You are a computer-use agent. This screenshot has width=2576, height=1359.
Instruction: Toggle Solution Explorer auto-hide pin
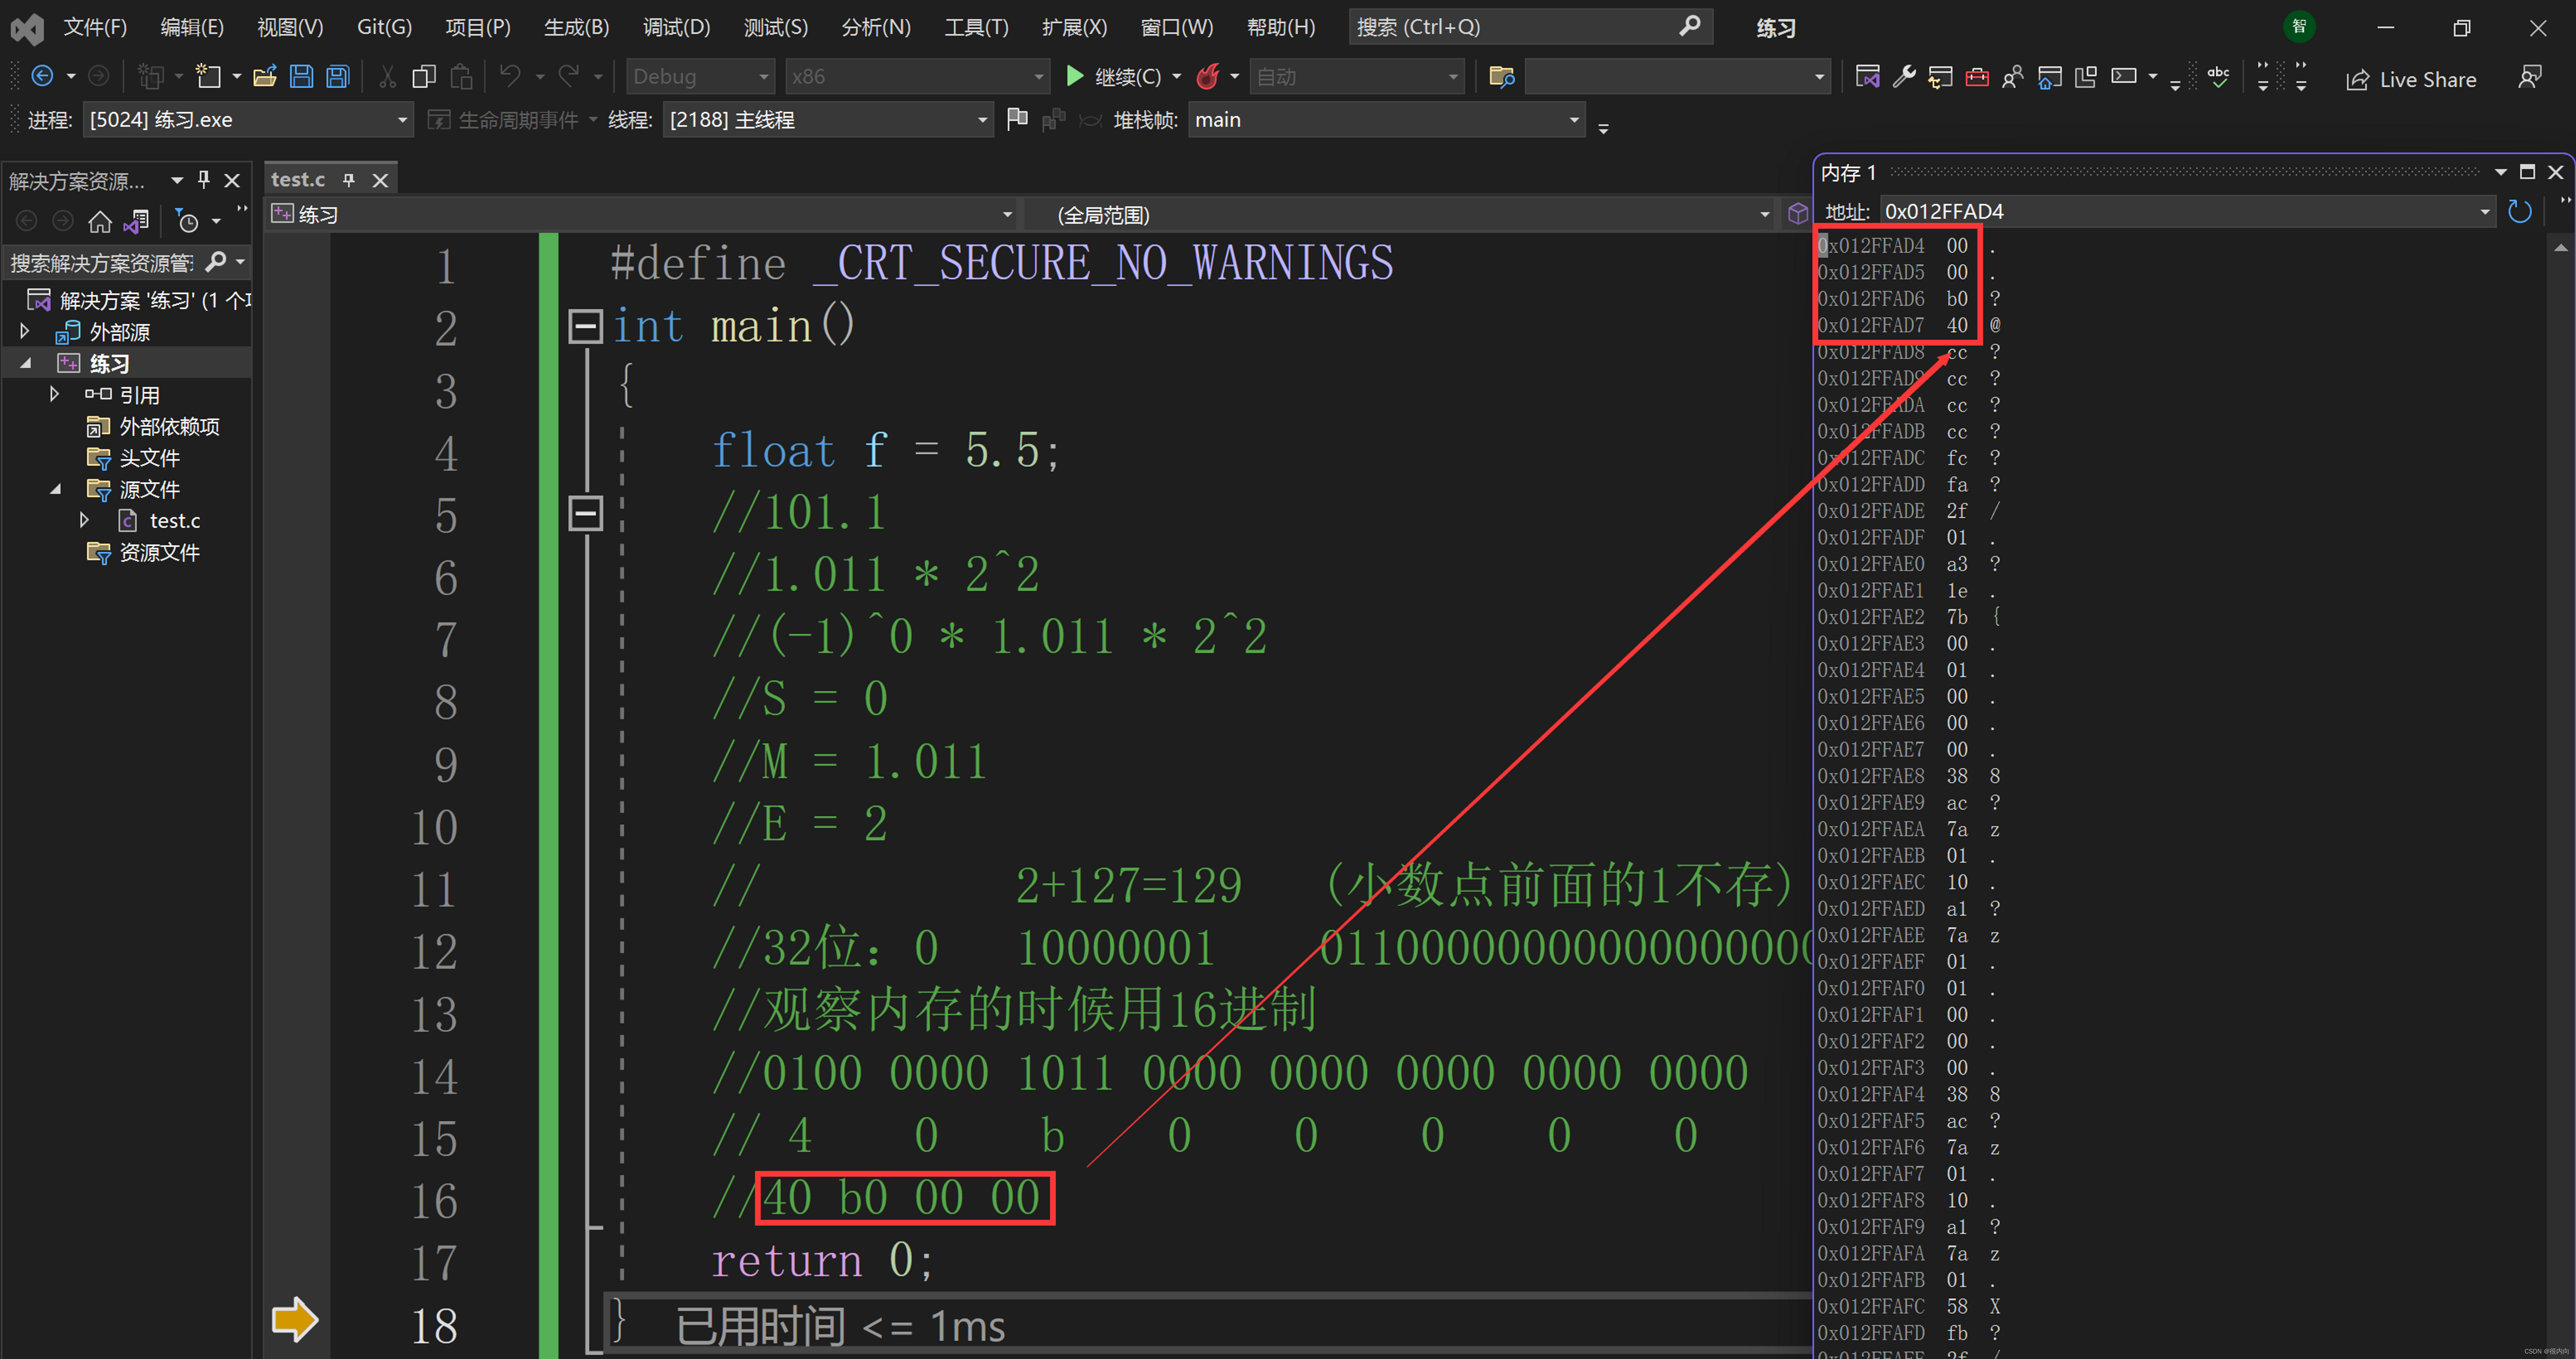(204, 179)
